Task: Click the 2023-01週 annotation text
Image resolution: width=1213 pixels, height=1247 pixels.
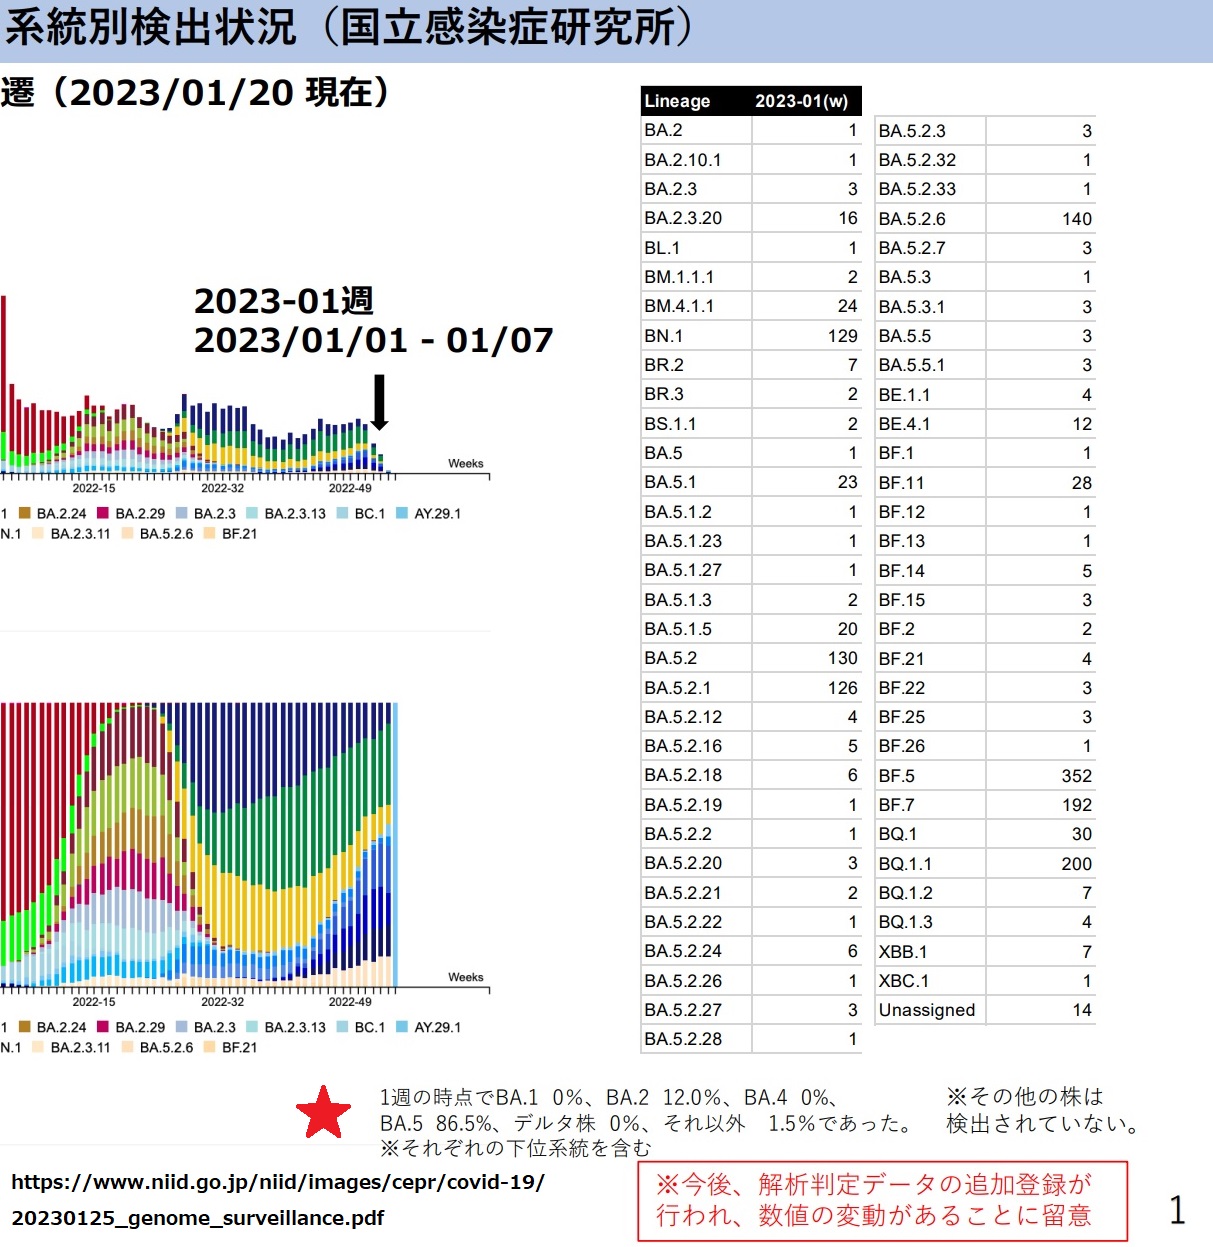Action: pos(284,300)
